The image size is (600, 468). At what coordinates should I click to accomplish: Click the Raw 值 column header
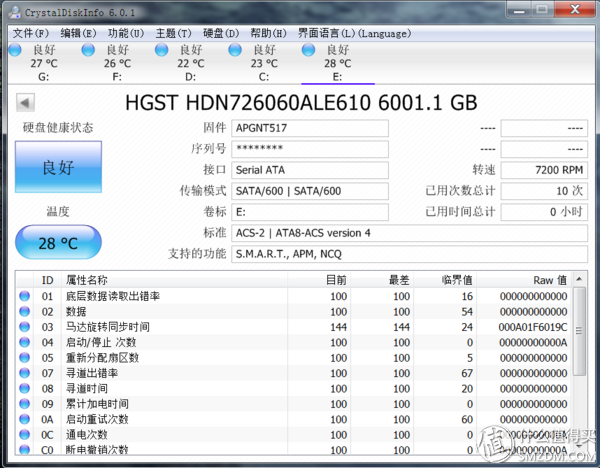tap(524, 280)
